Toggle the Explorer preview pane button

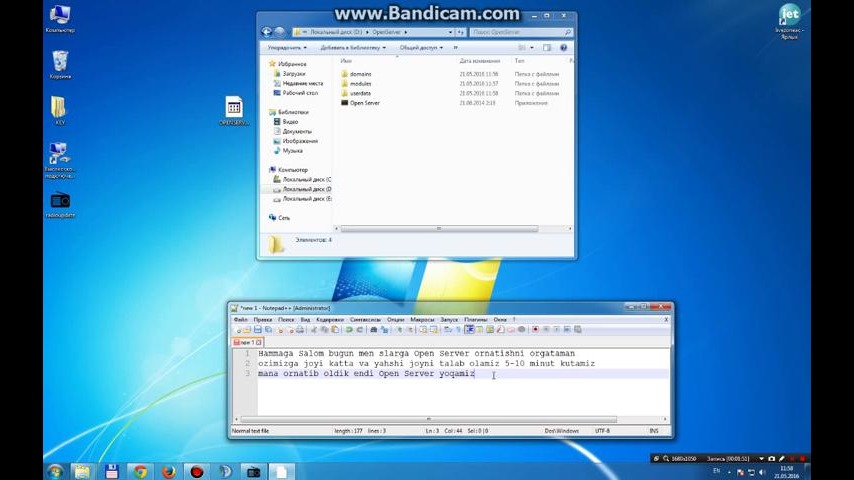click(x=547, y=48)
